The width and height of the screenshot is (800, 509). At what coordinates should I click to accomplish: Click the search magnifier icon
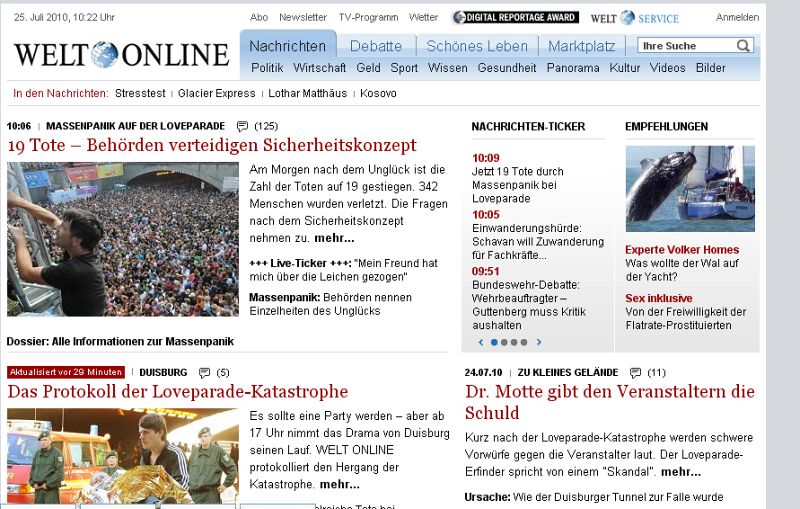[743, 46]
